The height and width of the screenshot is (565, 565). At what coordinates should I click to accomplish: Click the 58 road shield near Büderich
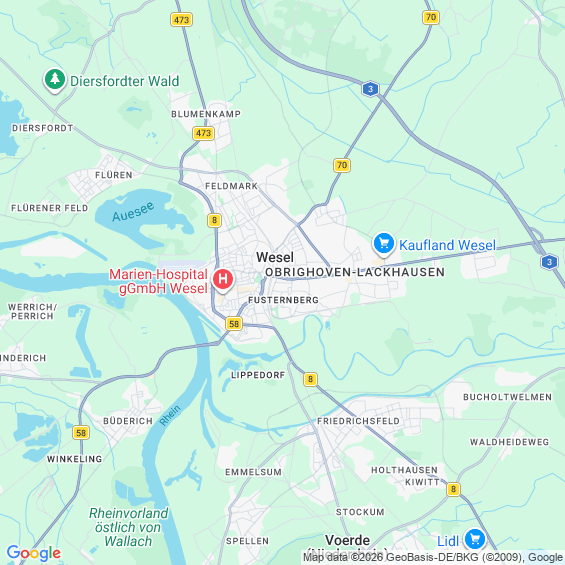[x=81, y=432]
